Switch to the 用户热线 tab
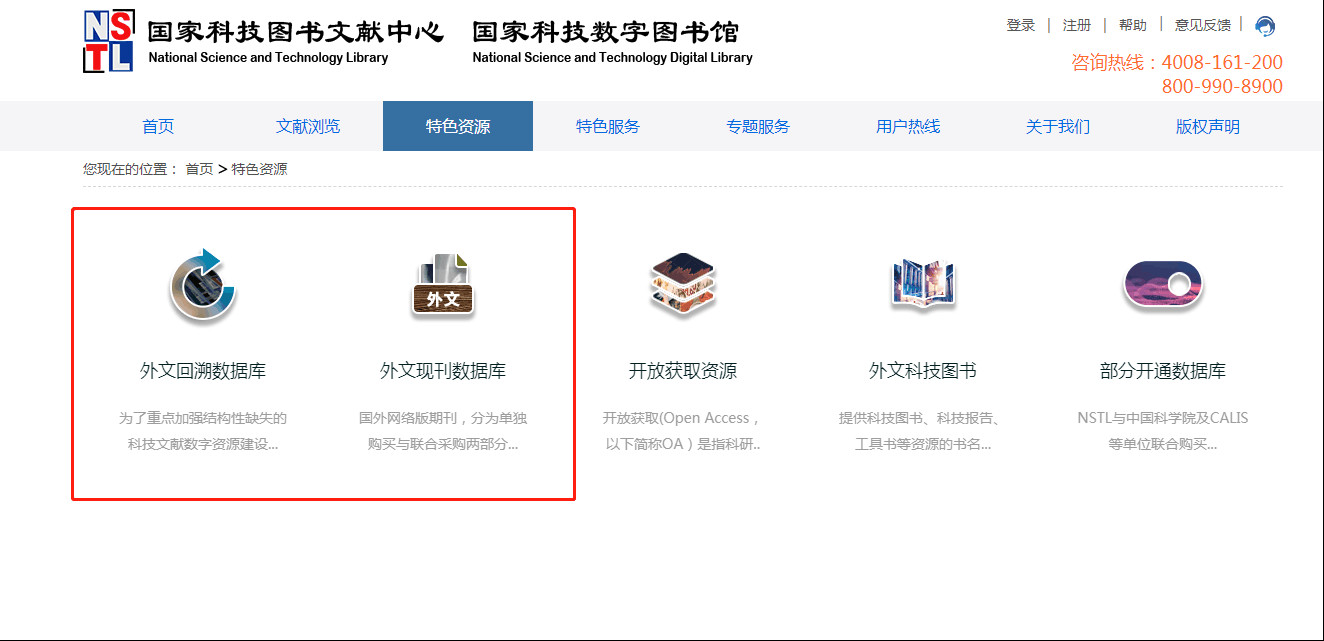 (908, 126)
